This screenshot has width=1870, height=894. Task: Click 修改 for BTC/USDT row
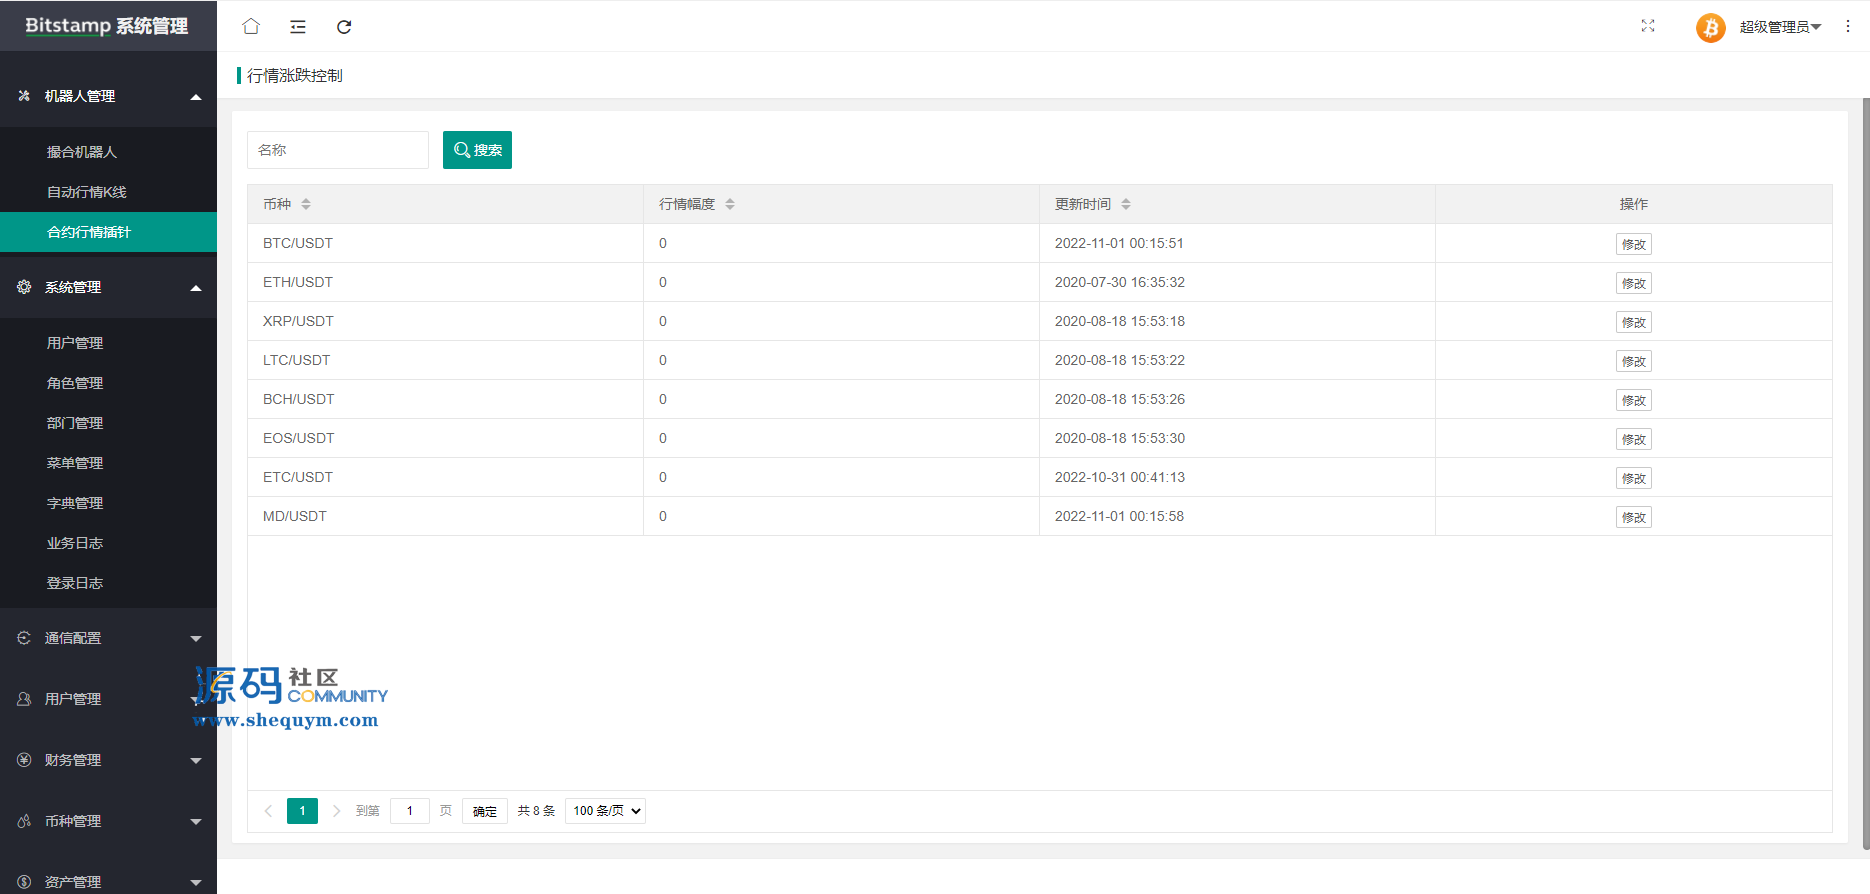pos(1633,244)
